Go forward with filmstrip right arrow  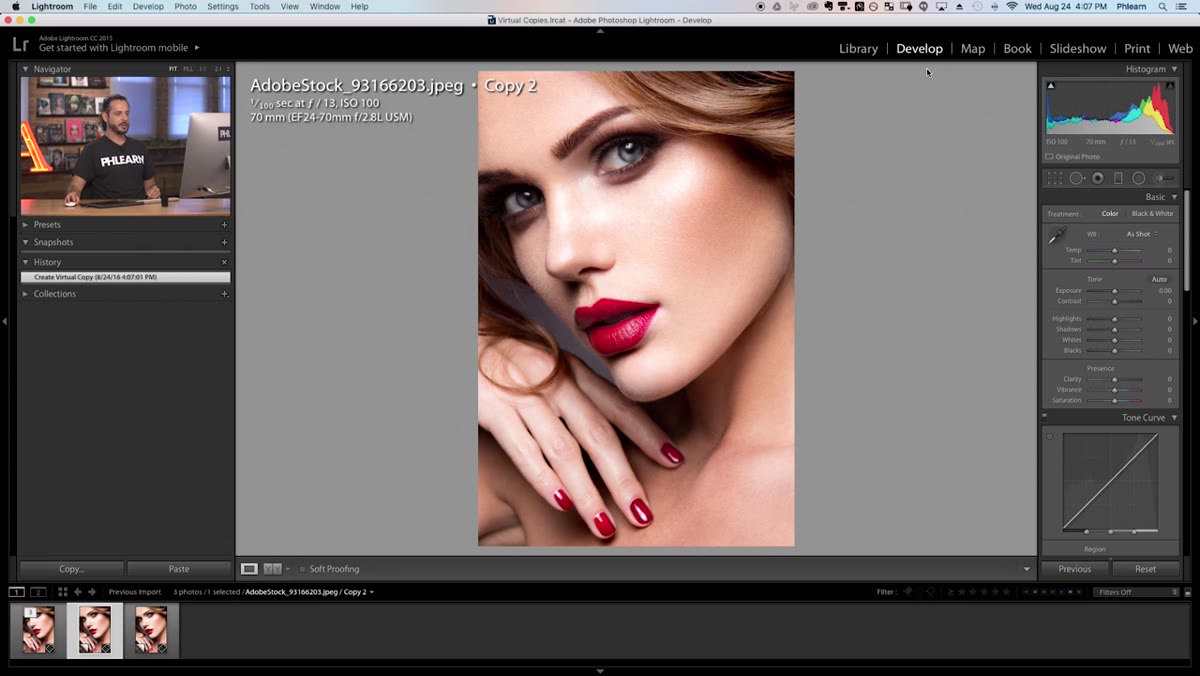coord(93,592)
